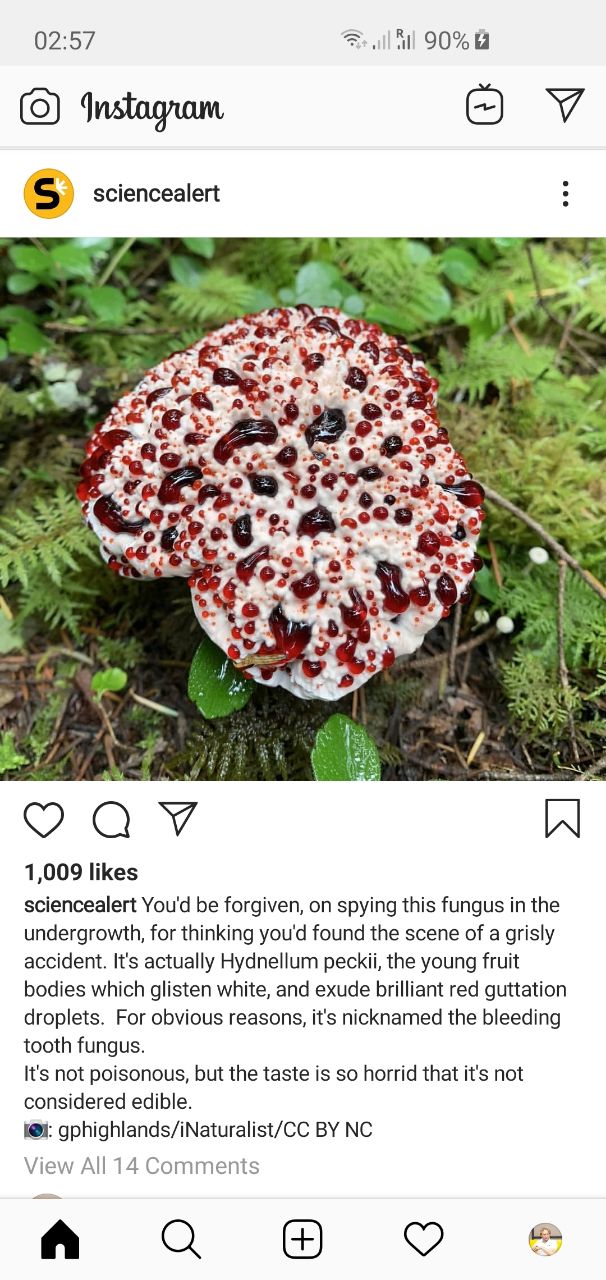The height and width of the screenshot is (1280, 606).
Task: Open IGTV from the top bar
Action: [485, 106]
